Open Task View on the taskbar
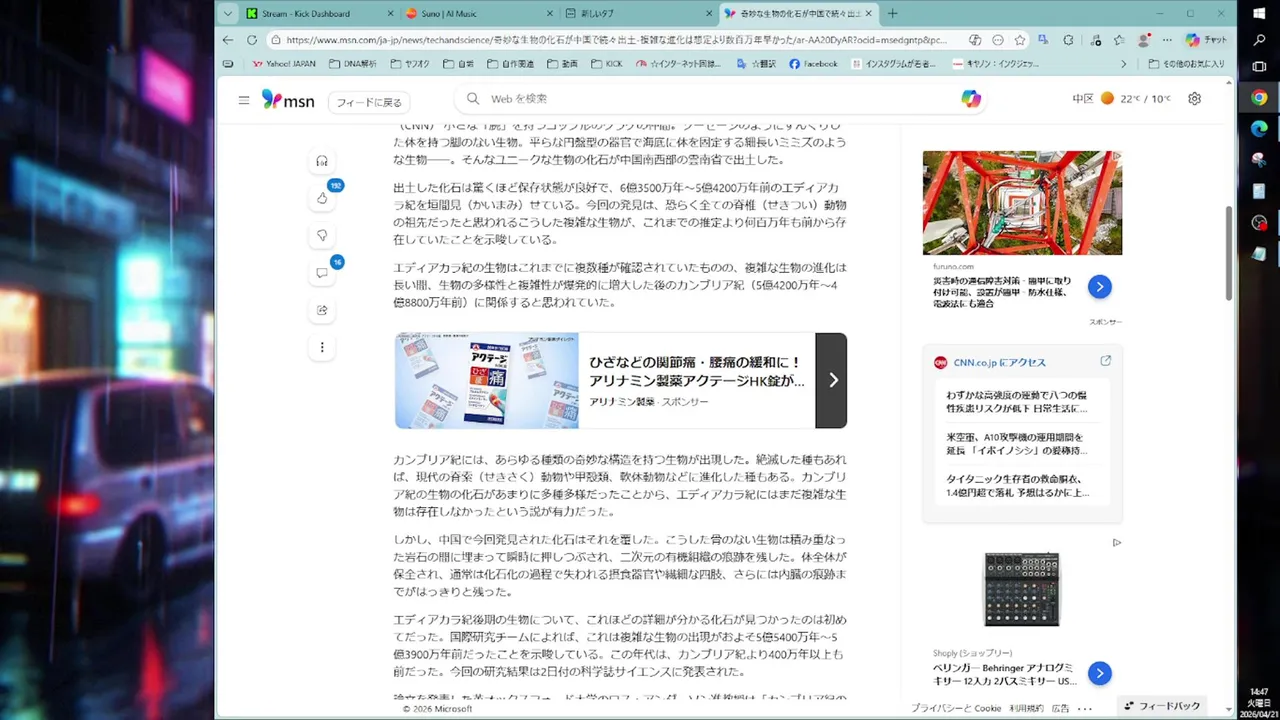 1259,67
